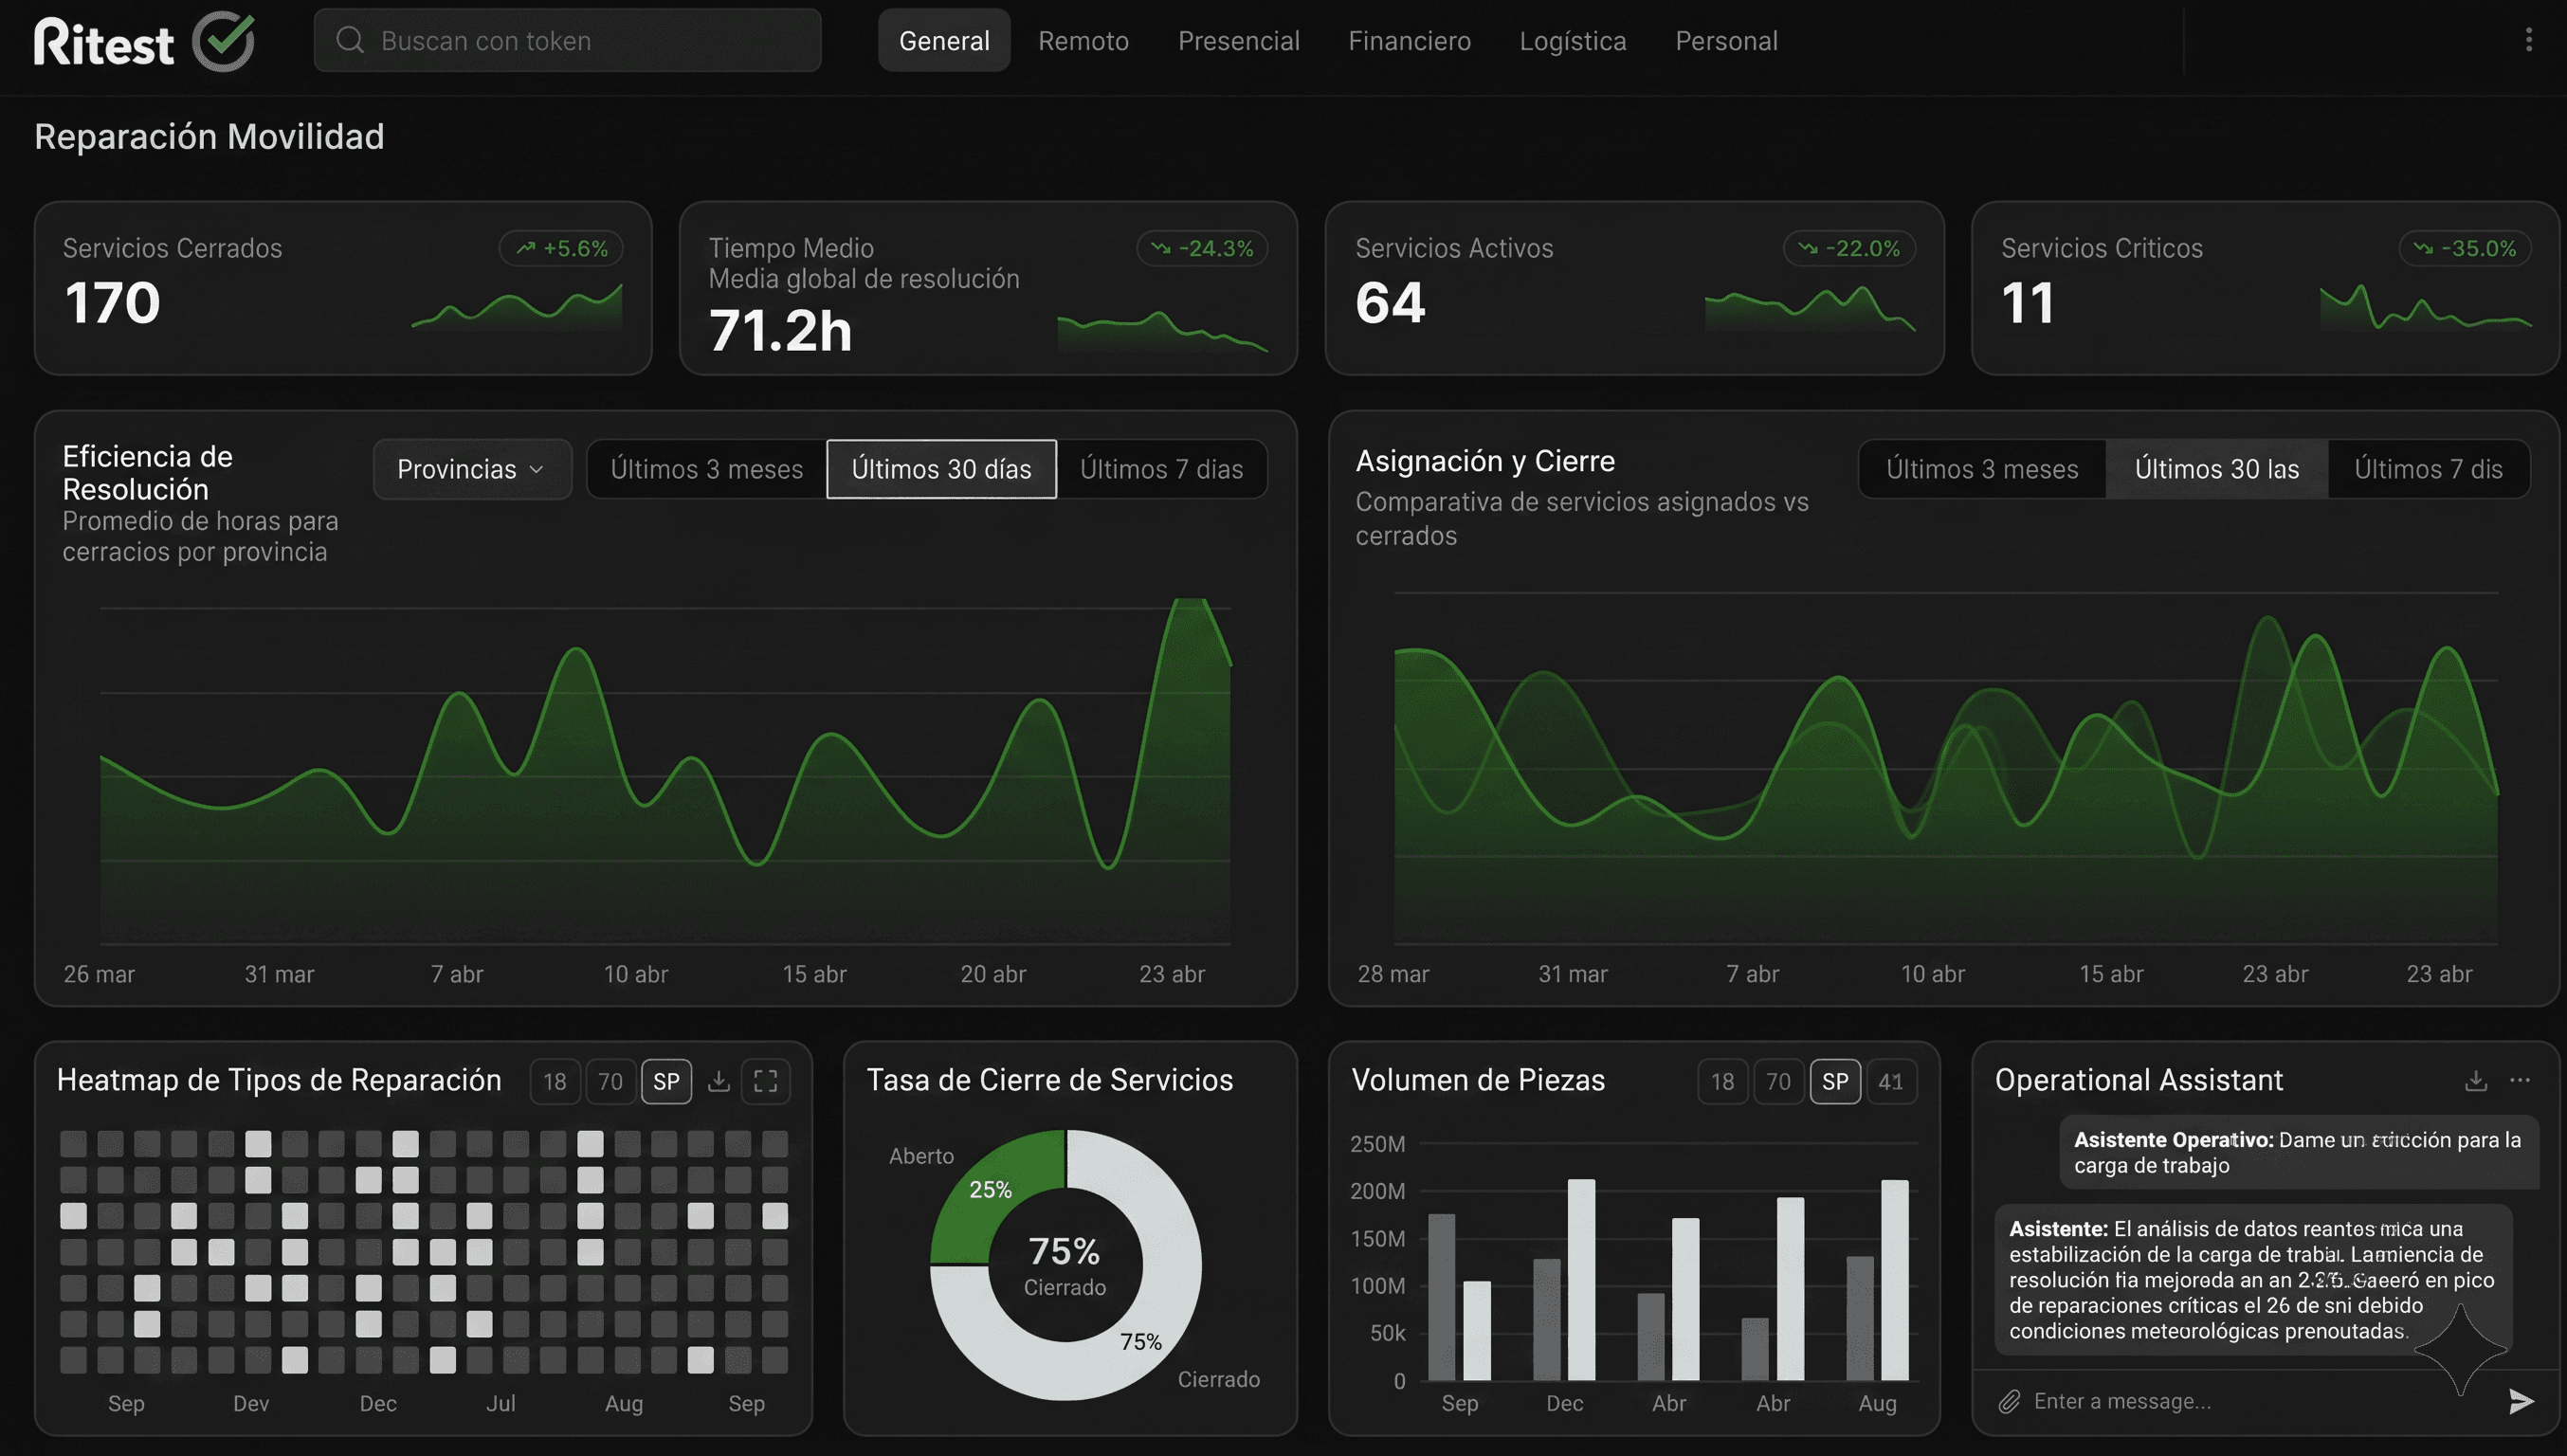The image size is (2567, 1456).
Task: Download the repair types heatmap
Action: 718,1081
